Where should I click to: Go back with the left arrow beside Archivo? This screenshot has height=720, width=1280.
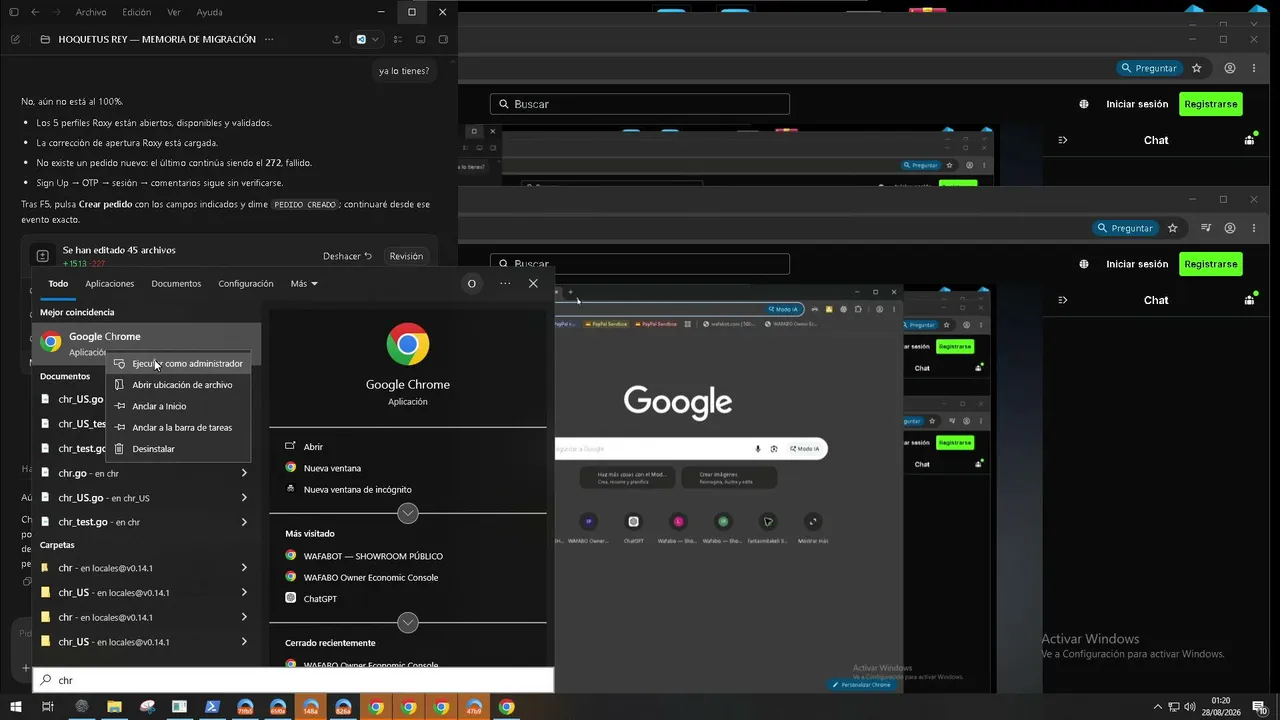35,12
